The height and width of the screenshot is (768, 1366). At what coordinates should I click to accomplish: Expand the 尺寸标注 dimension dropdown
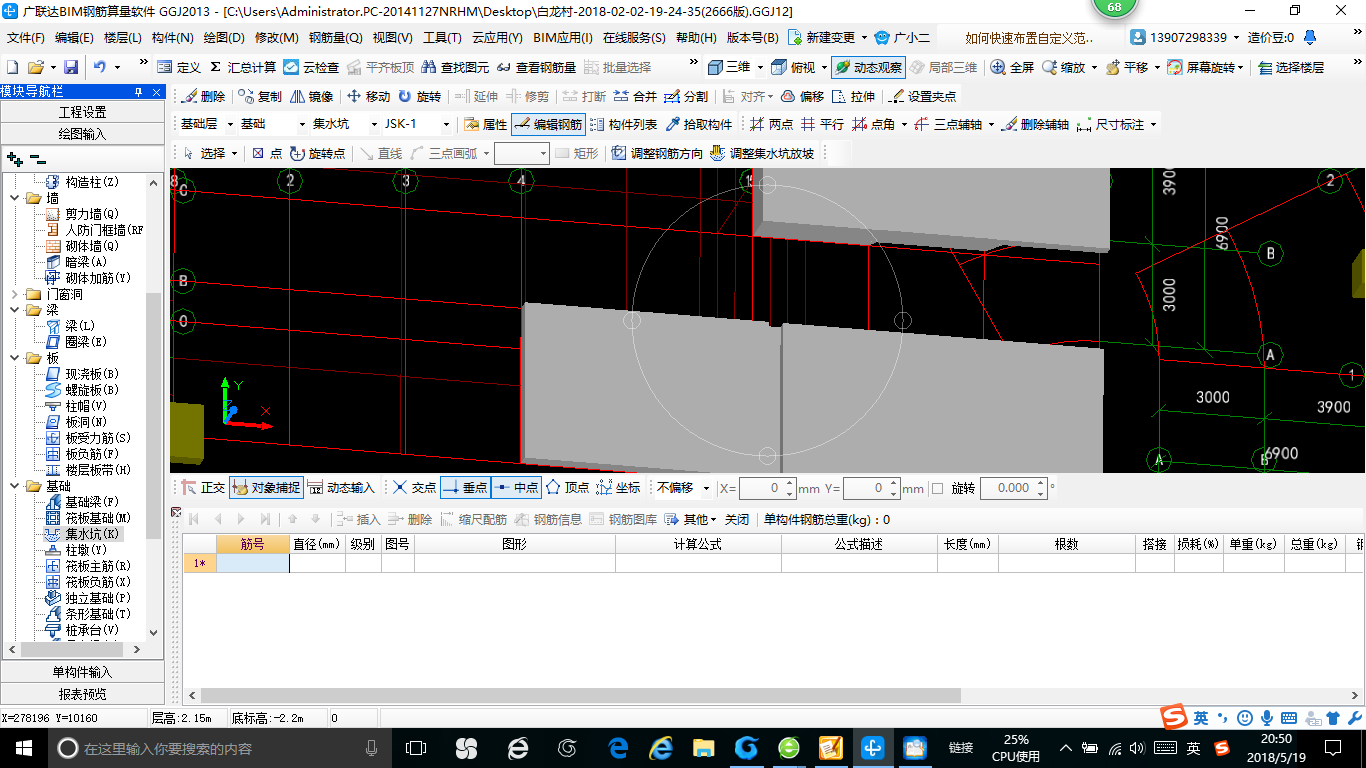point(1153,125)
